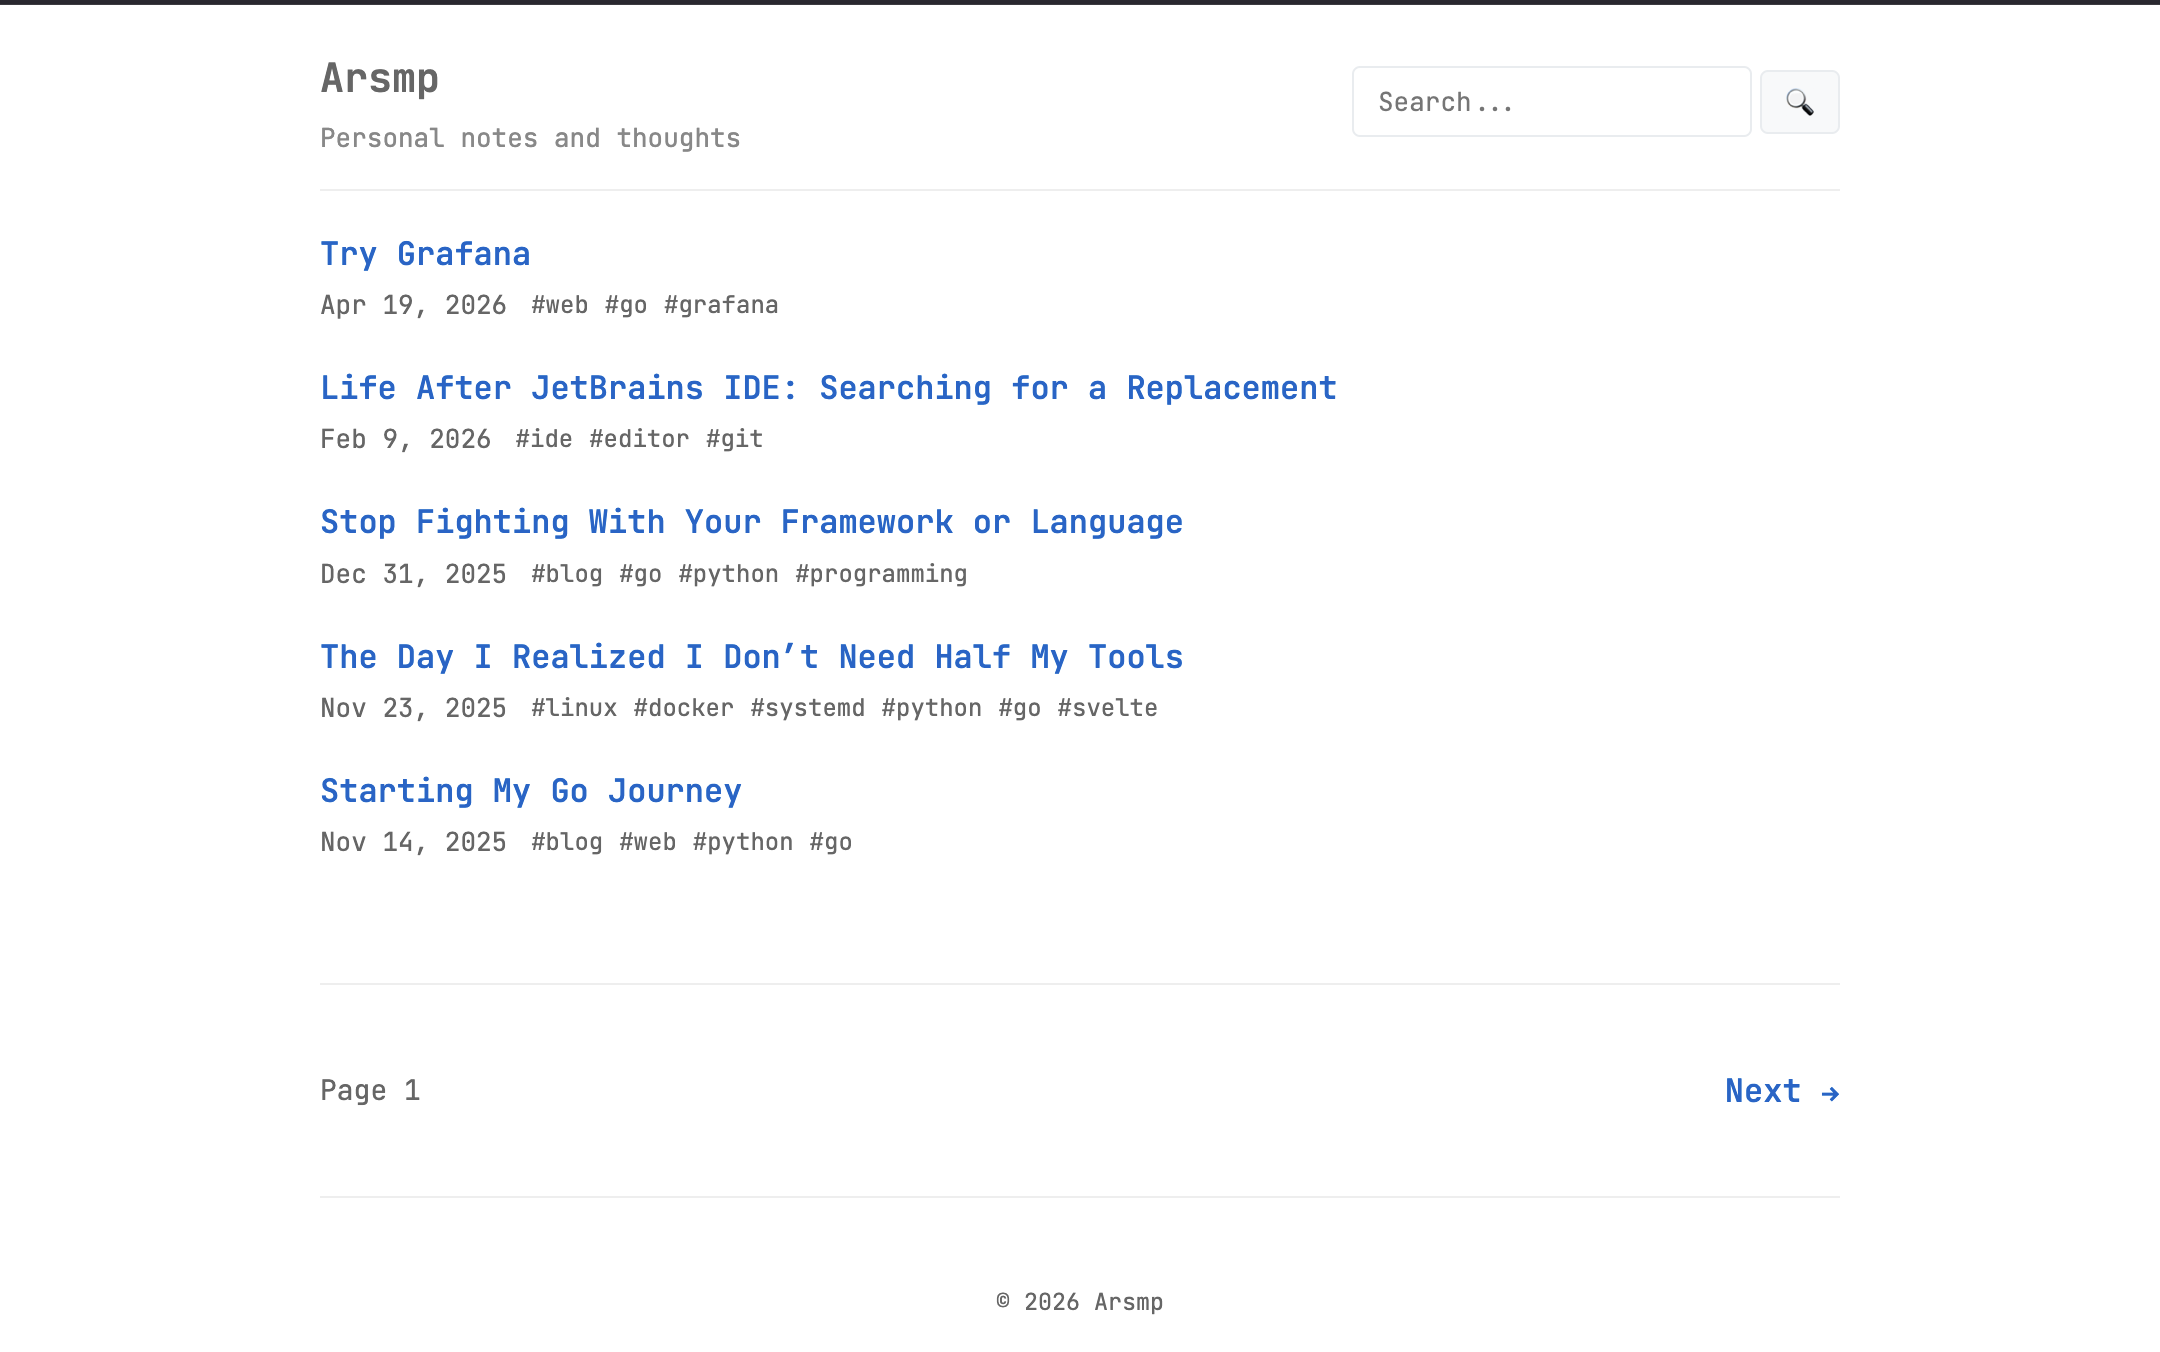Select the #editor tag
Image resolution: width=2160 pixels, height=1352 pixels.
(639, 439)
